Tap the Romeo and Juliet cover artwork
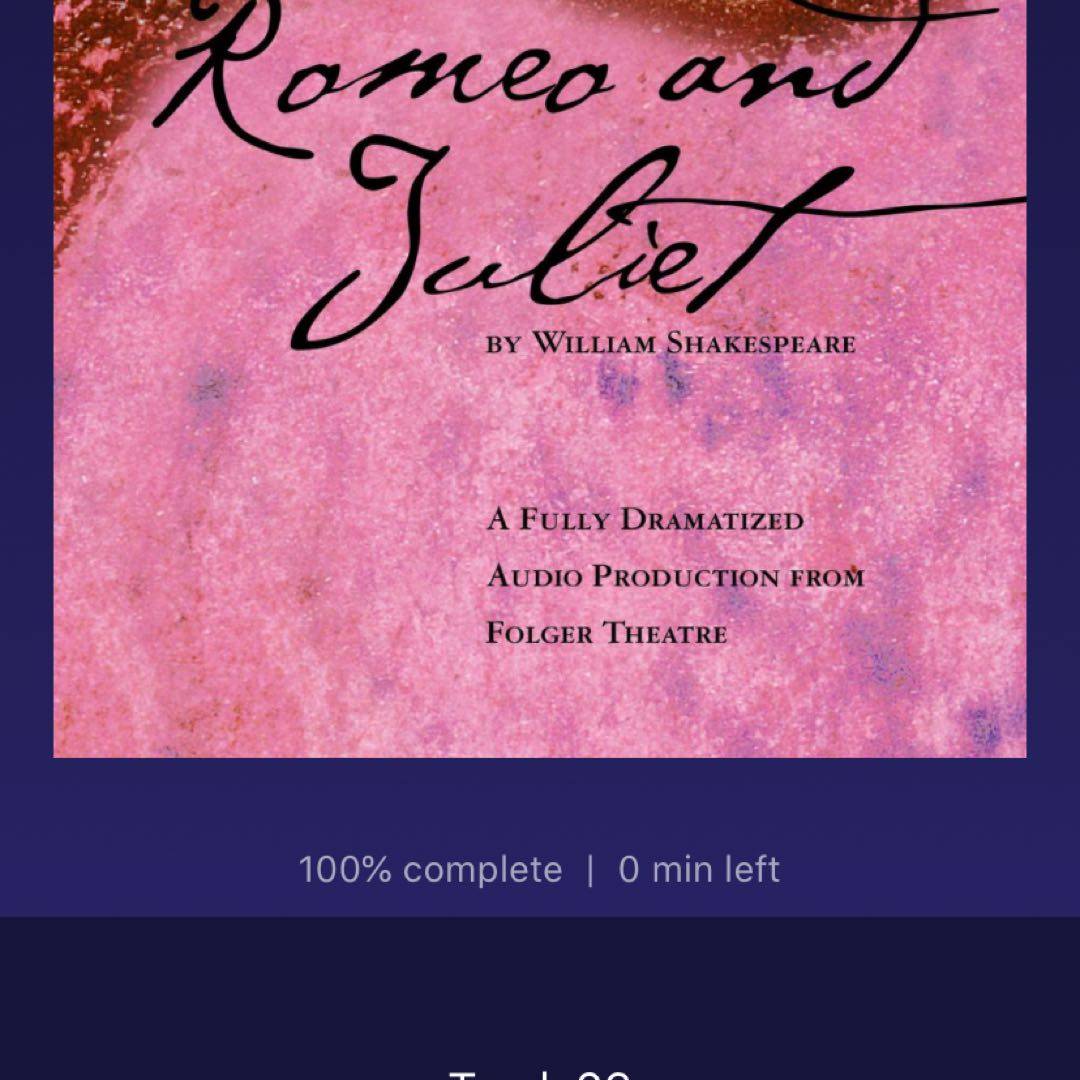Viewport: 1080px width, 1080px height. point(539,379)
